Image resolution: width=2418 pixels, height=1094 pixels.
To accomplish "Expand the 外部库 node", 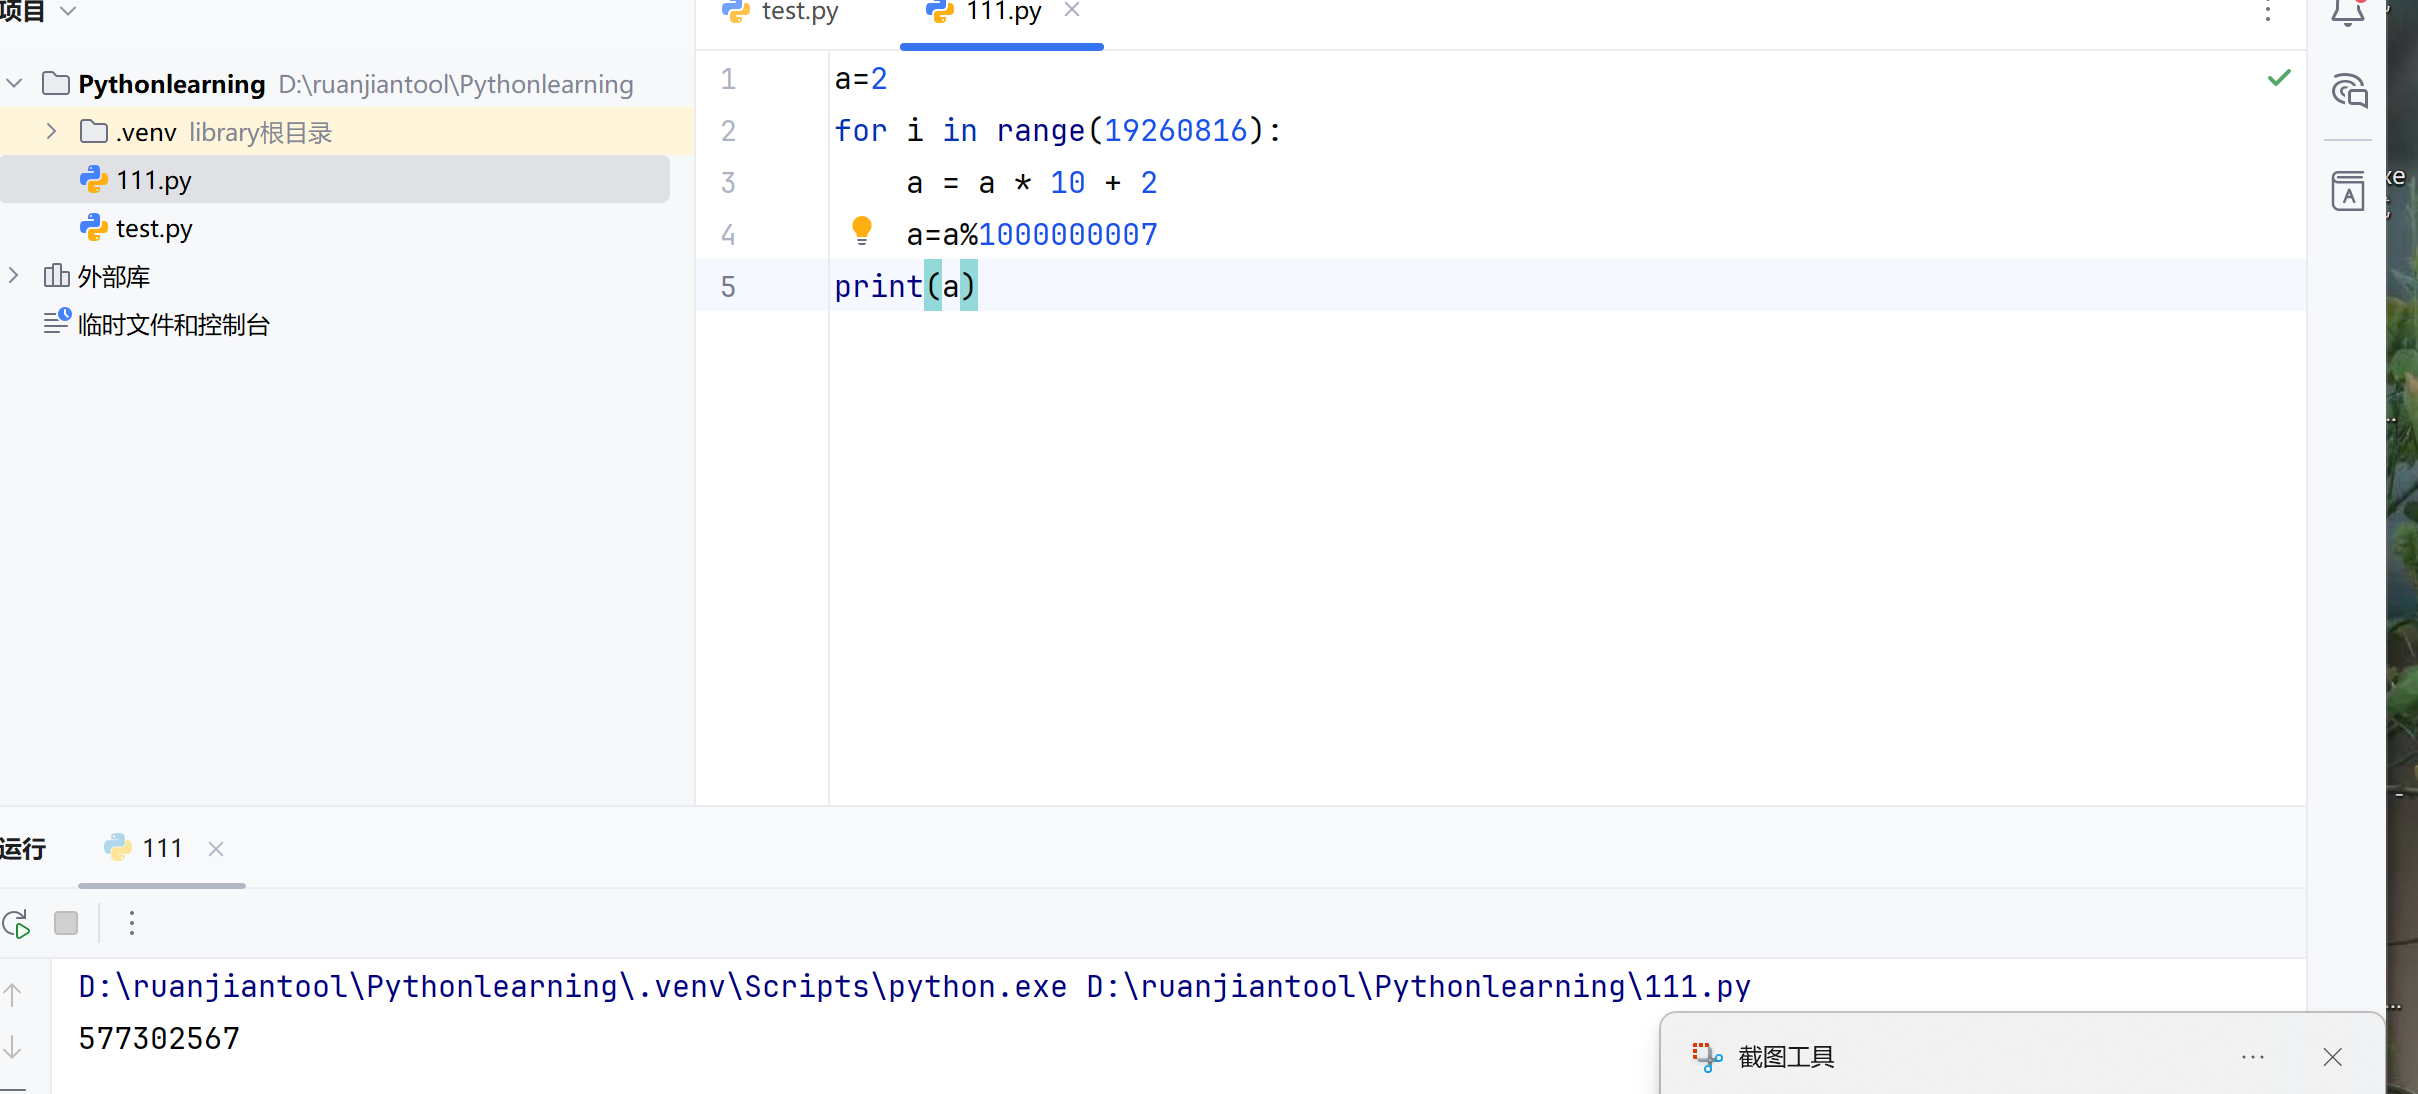I will 15,276.
